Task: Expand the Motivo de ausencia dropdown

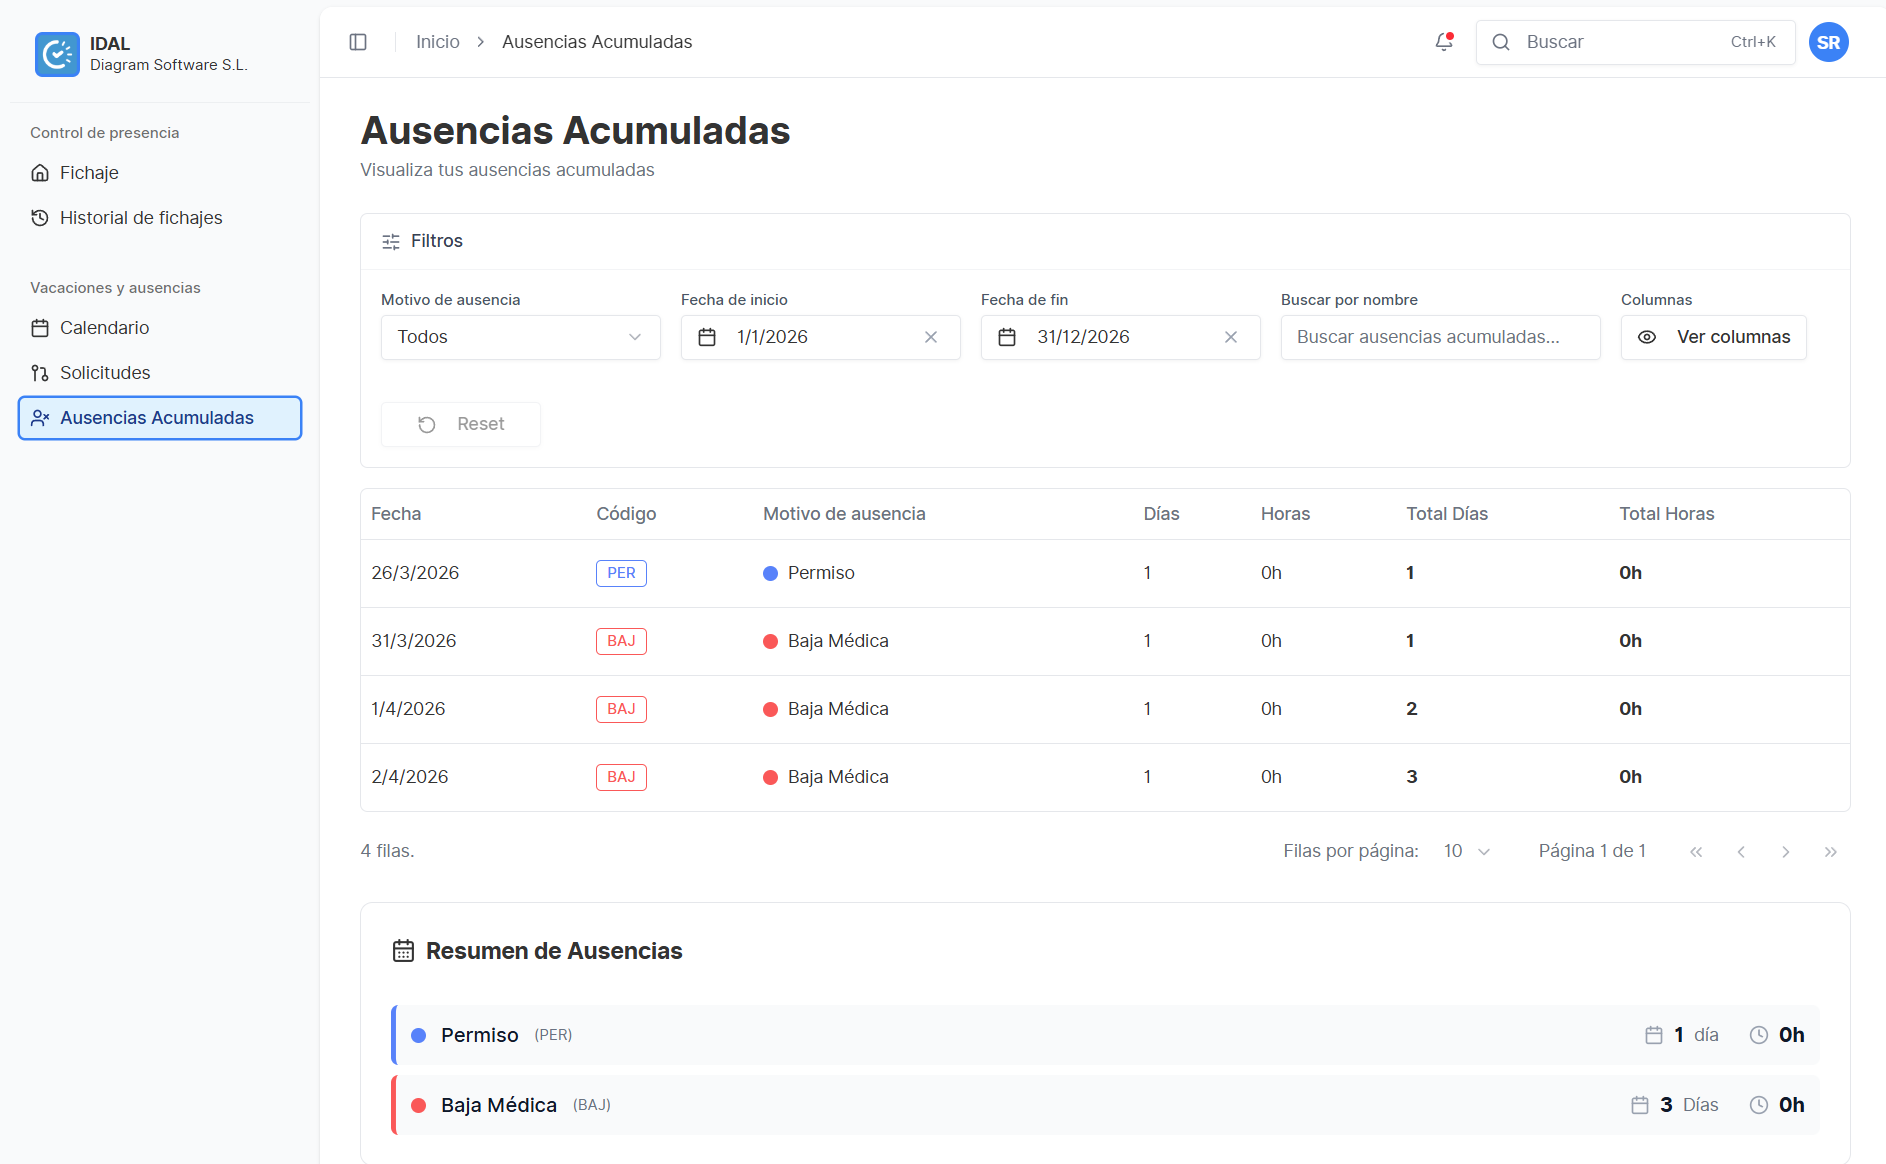Action: (520, 337)
